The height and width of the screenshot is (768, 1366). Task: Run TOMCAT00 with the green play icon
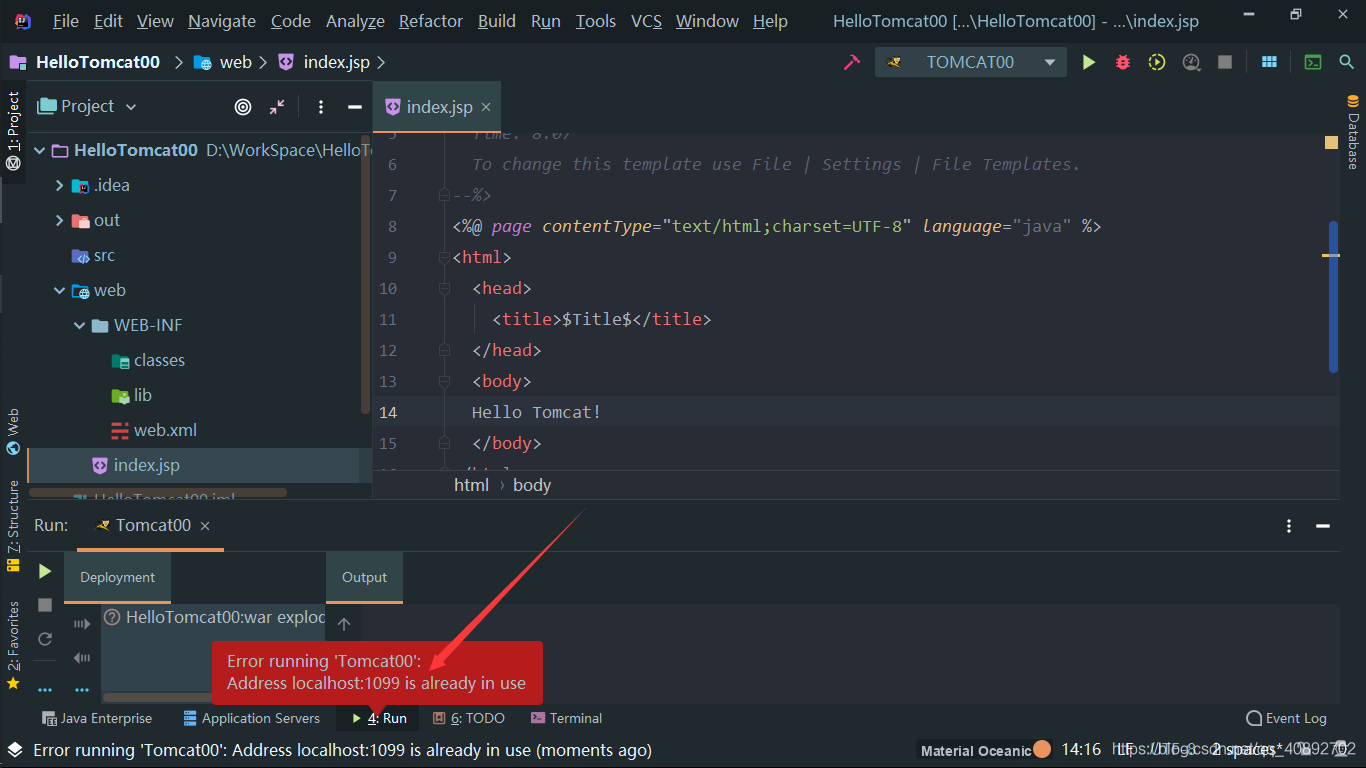1089,62
